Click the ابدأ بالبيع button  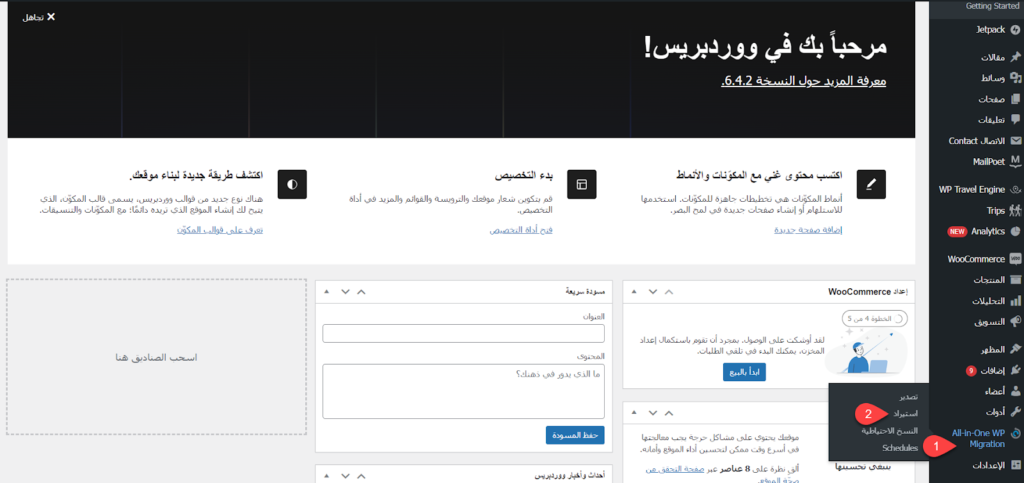pos(744,372)
